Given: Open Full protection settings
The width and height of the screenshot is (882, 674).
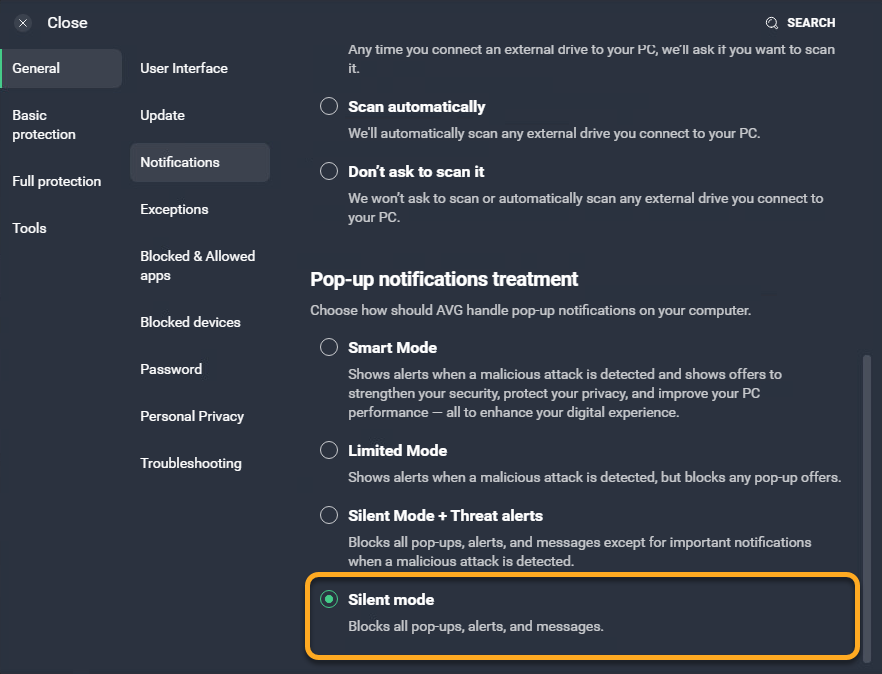Looking at the screenshot, I should (56, 181).
